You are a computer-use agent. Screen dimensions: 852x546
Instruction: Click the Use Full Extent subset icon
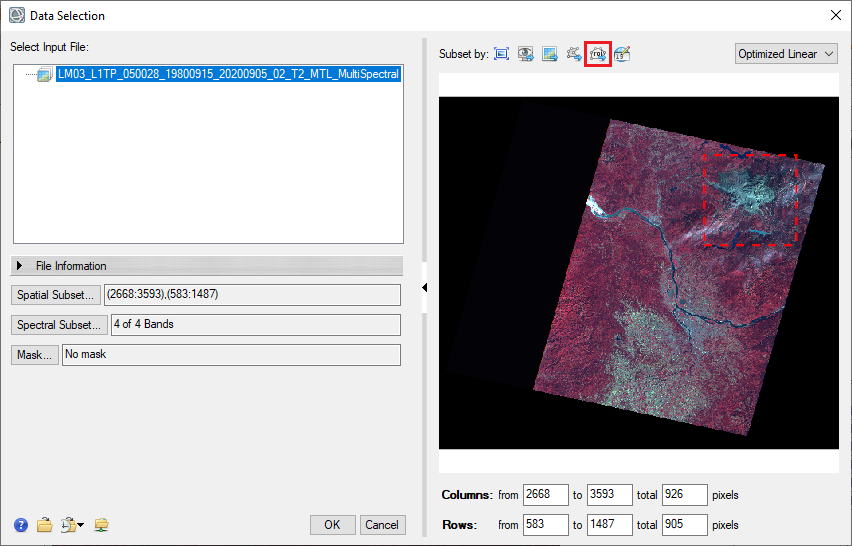coord(501,54)
